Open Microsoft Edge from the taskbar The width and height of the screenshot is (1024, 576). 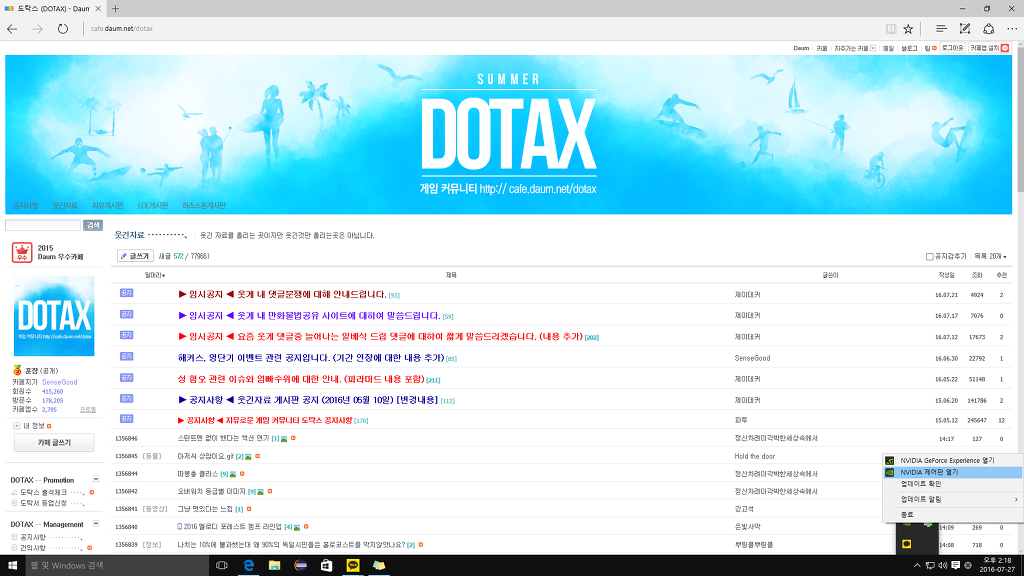click(x=248, y=566)
